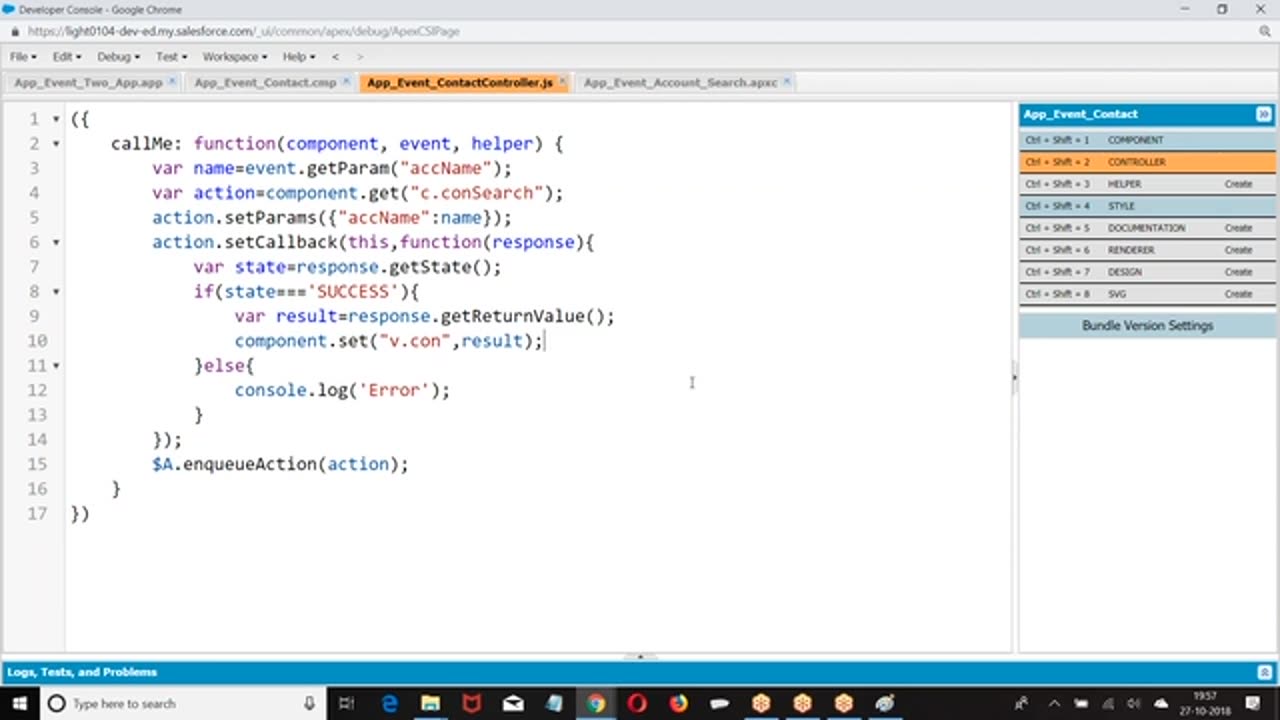Open Task View from taskbar
Viewport: 1280px width, 720px height.
pos(346,703)
